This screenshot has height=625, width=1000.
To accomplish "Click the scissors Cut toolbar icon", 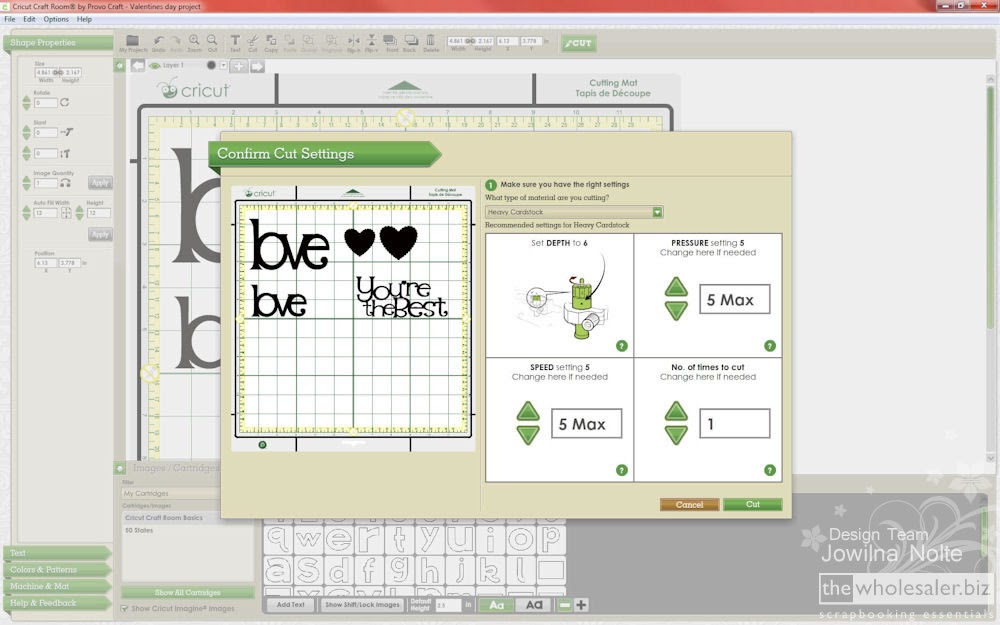I will (x=253, y=41).
